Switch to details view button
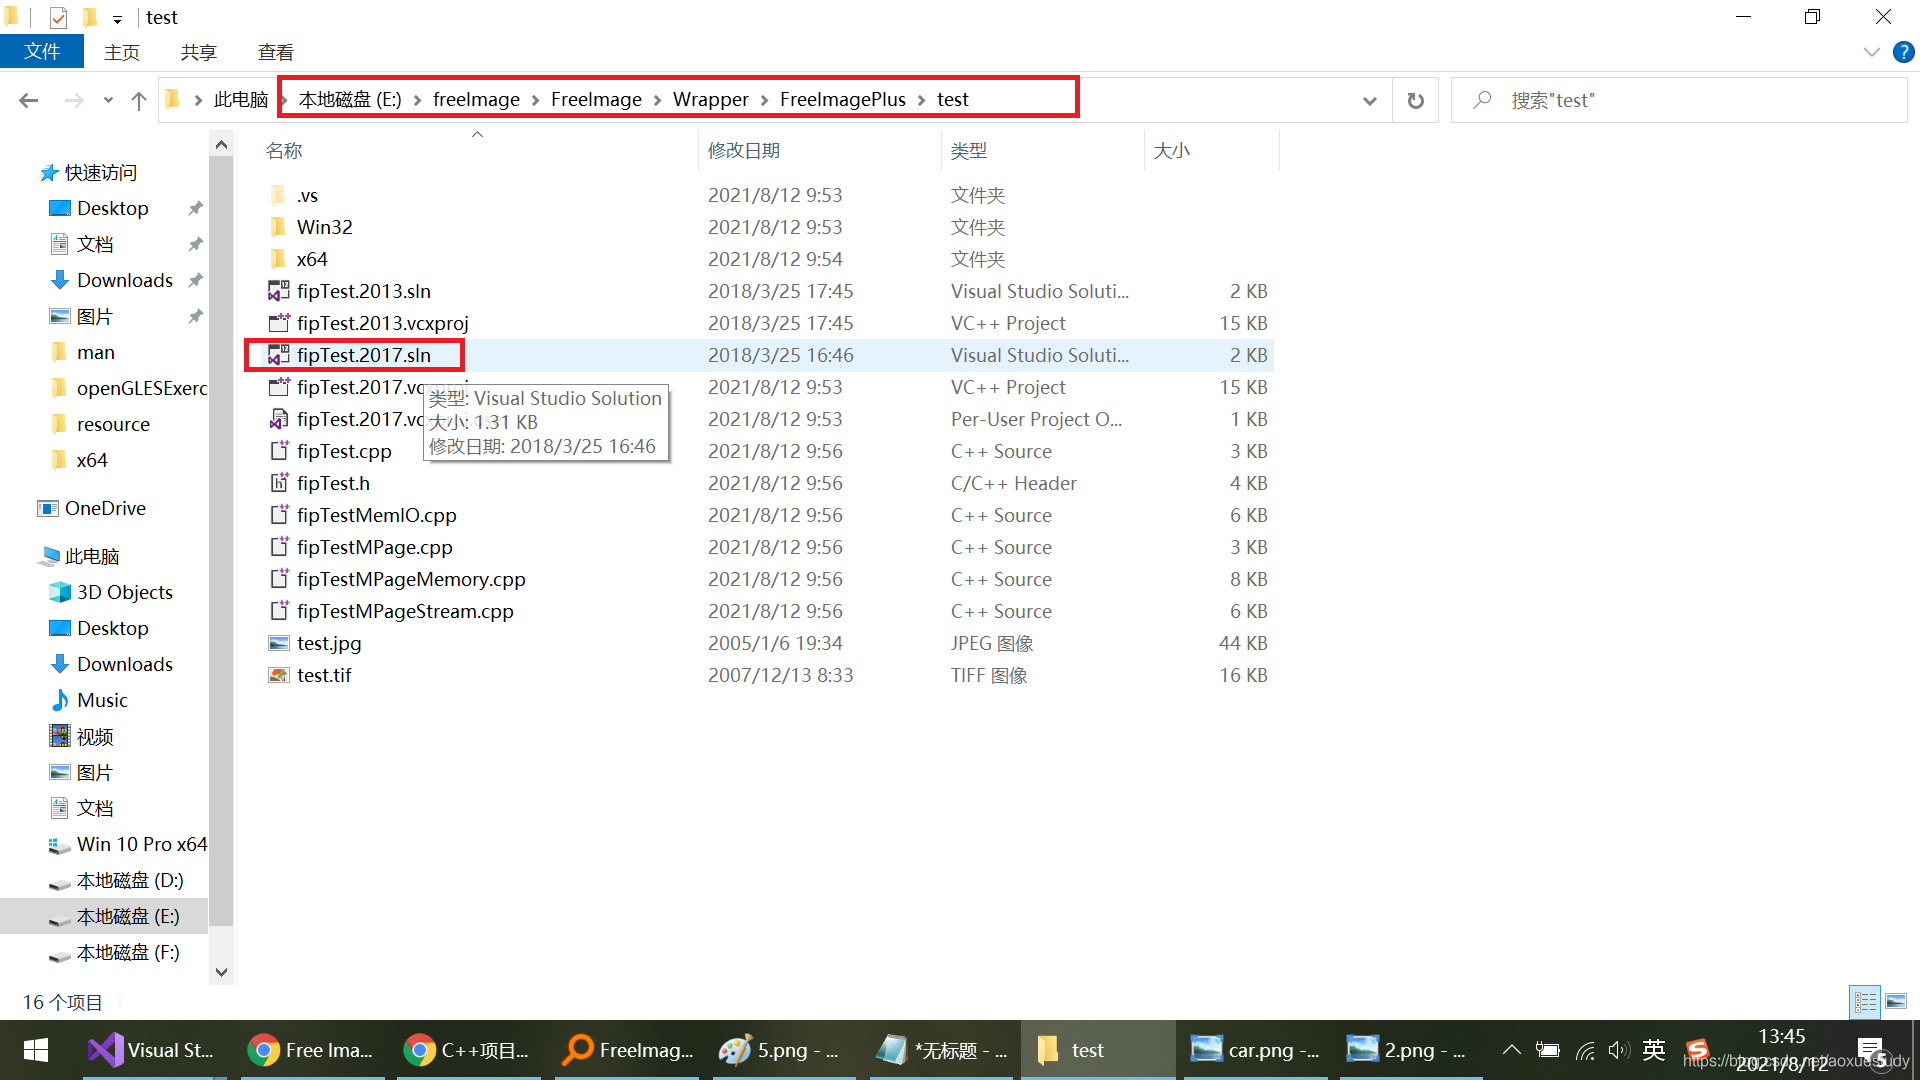 coord(1865,1001)
